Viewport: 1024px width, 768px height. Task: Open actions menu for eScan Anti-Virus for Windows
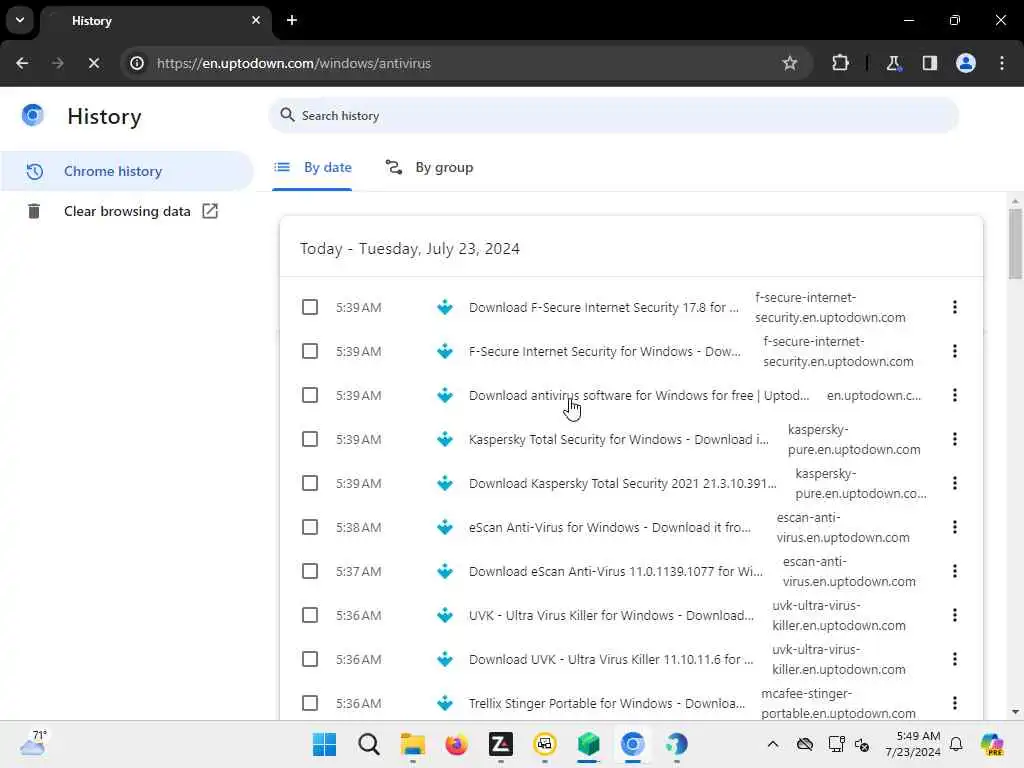[x=955, y=527]
